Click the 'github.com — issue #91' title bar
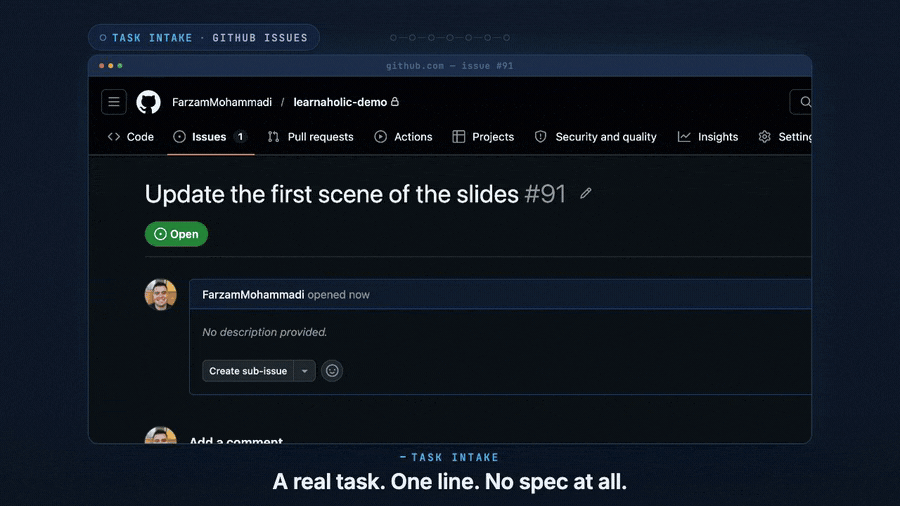 click(450, 66)
